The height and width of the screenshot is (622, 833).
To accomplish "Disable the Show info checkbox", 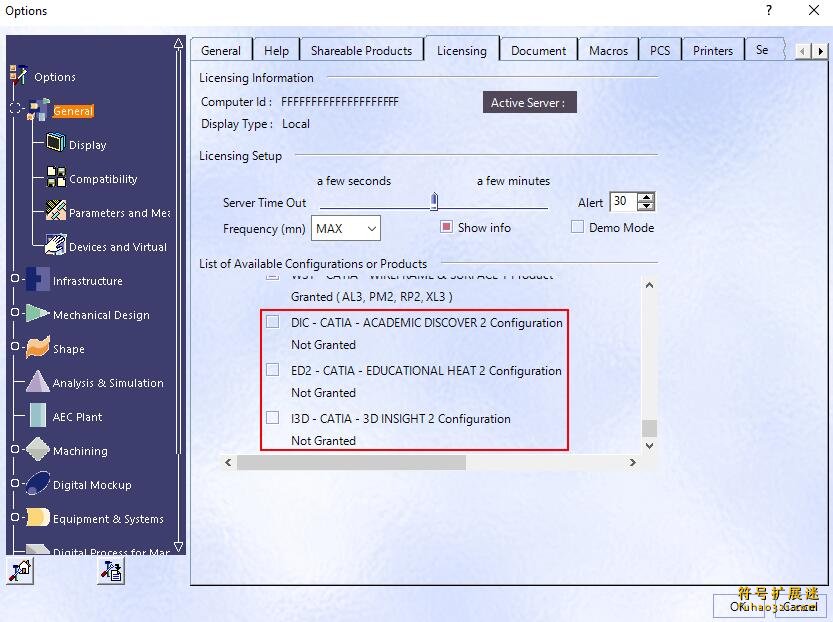I will pyautogui.click(x=446, y=227).
